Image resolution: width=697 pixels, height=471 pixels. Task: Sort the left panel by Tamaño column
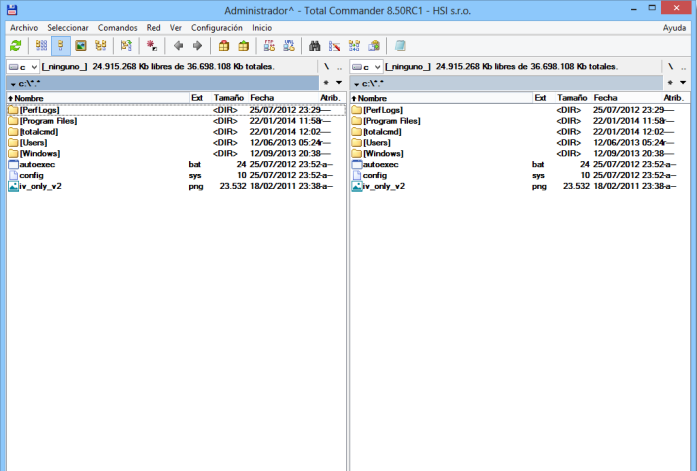229,98
